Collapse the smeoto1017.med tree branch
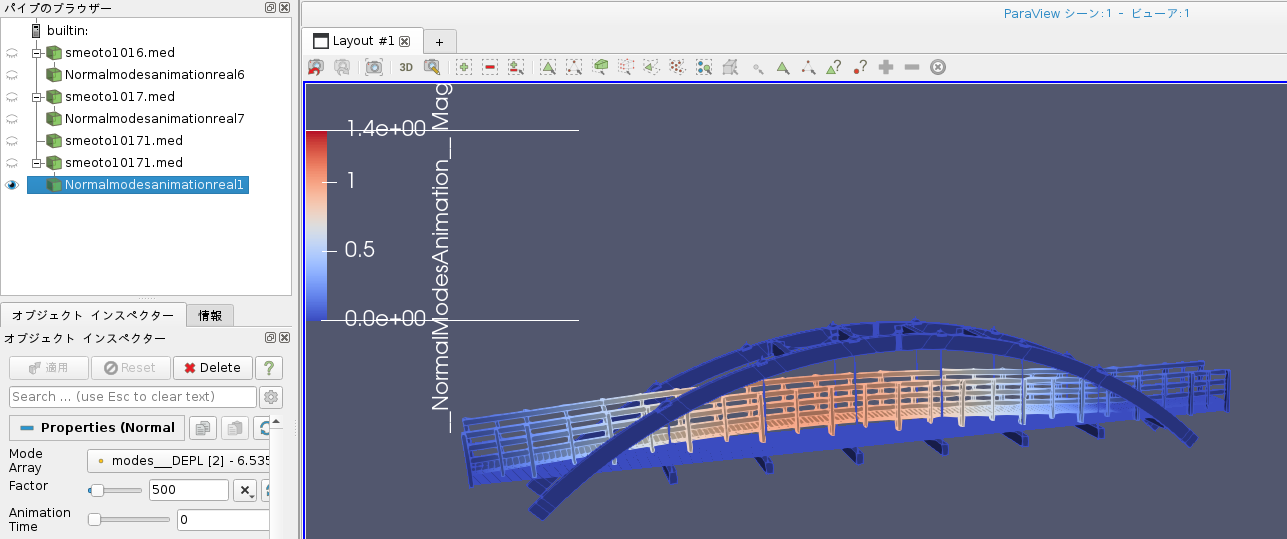Screen dimensions: 1287x539 tap(37, 97)
